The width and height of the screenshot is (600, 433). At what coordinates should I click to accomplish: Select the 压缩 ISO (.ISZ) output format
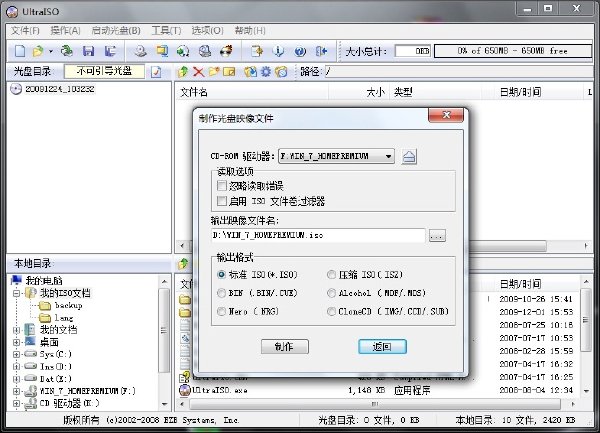[x=331, y=275]
